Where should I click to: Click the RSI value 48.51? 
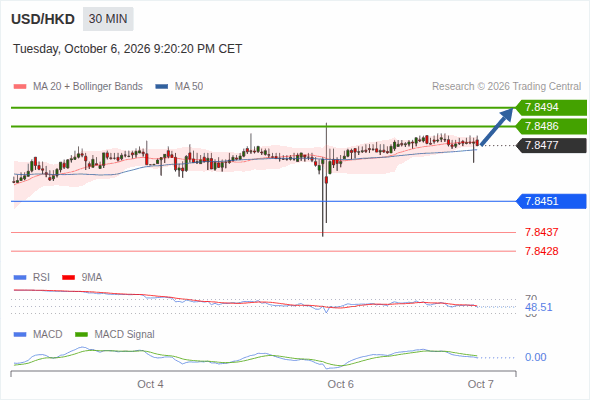coord(539,307)
